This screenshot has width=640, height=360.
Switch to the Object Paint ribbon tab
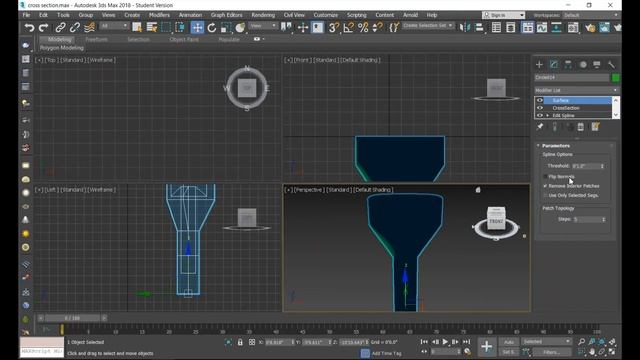coord(184,40)
